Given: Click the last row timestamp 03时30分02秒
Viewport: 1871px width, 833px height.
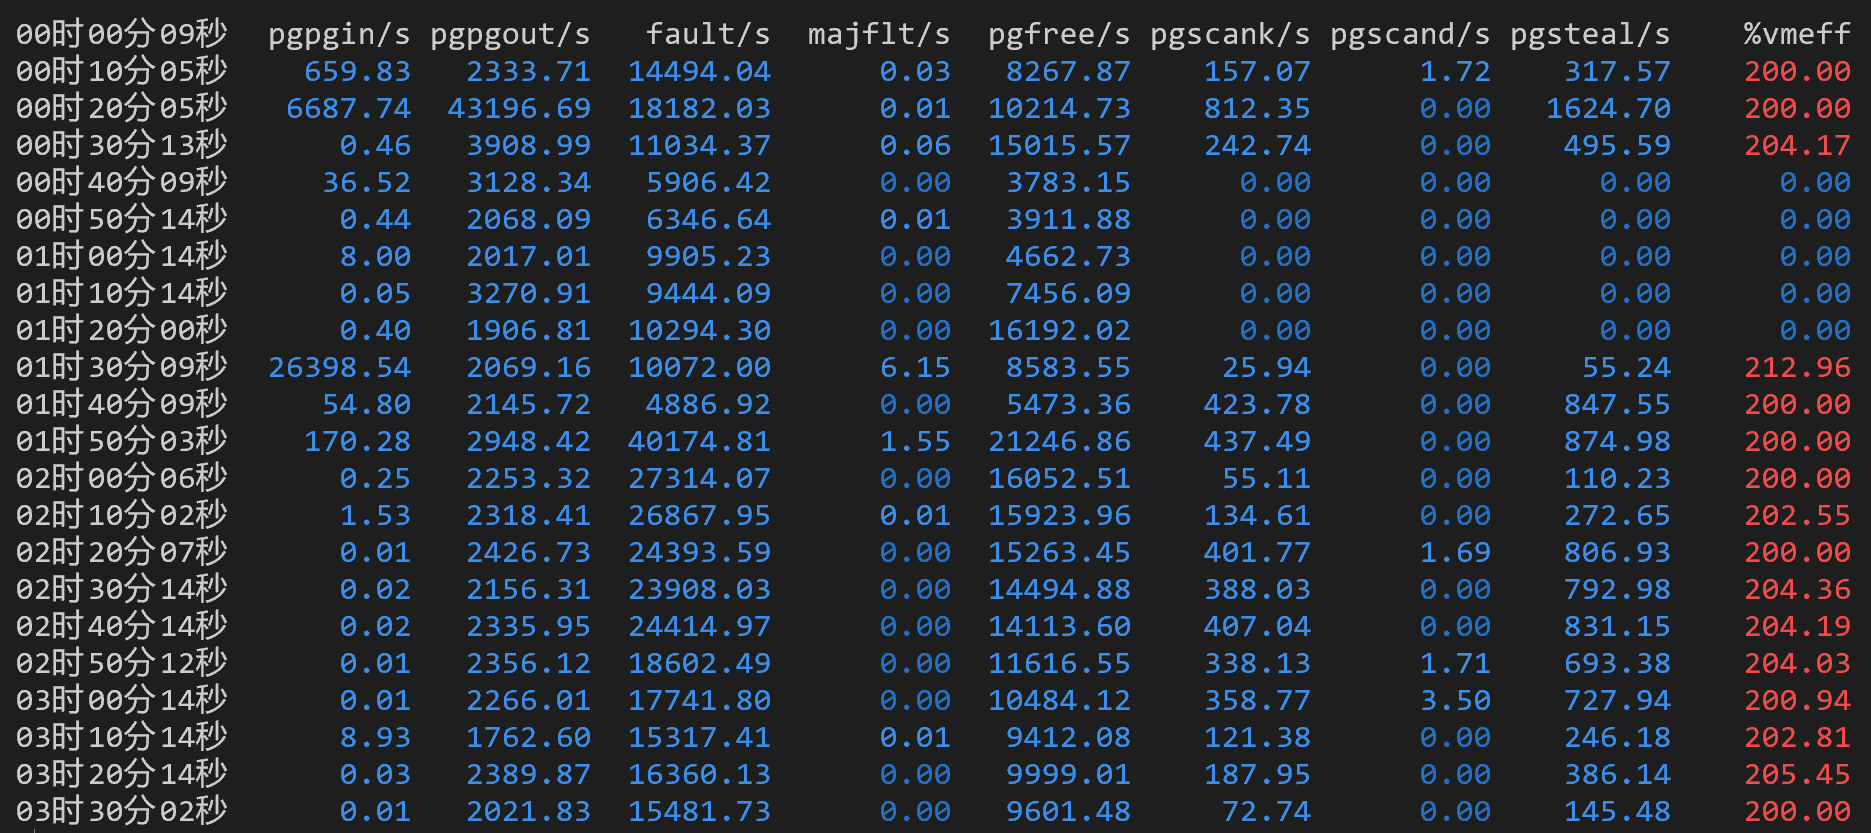Looking at the screenshot, I should click(122, 811).
